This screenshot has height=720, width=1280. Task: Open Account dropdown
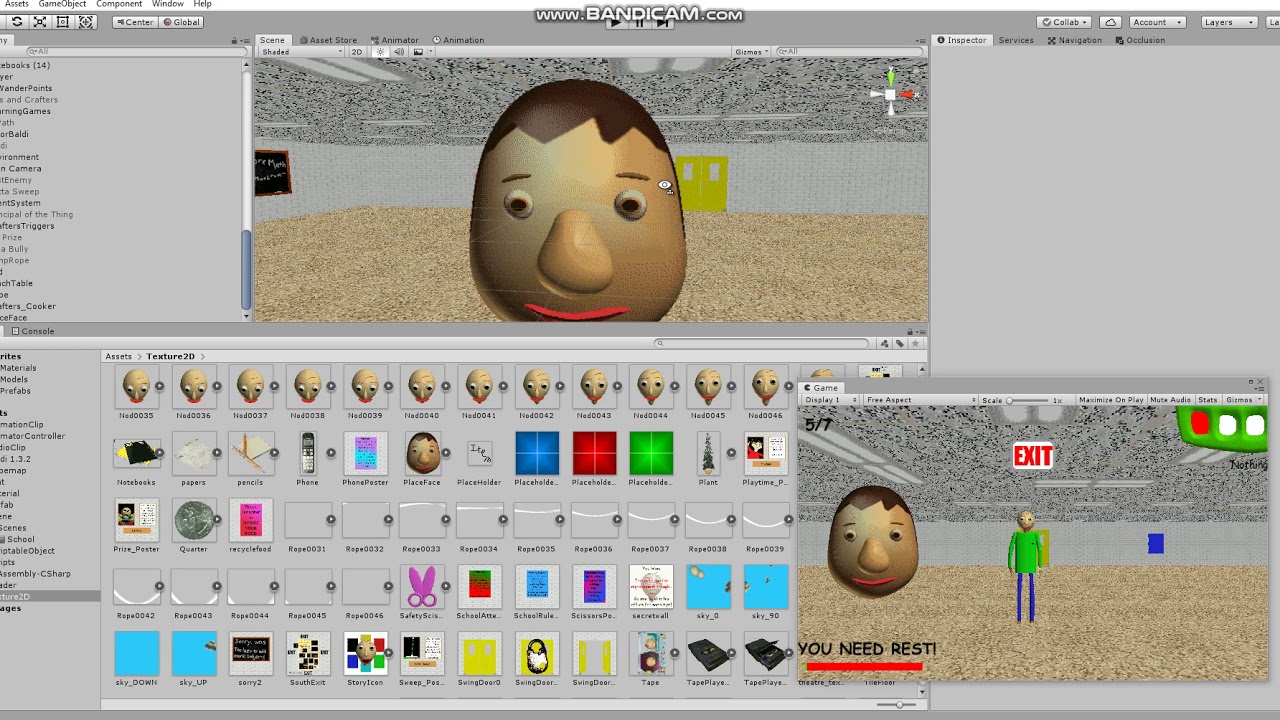(x=1157, y=22)
